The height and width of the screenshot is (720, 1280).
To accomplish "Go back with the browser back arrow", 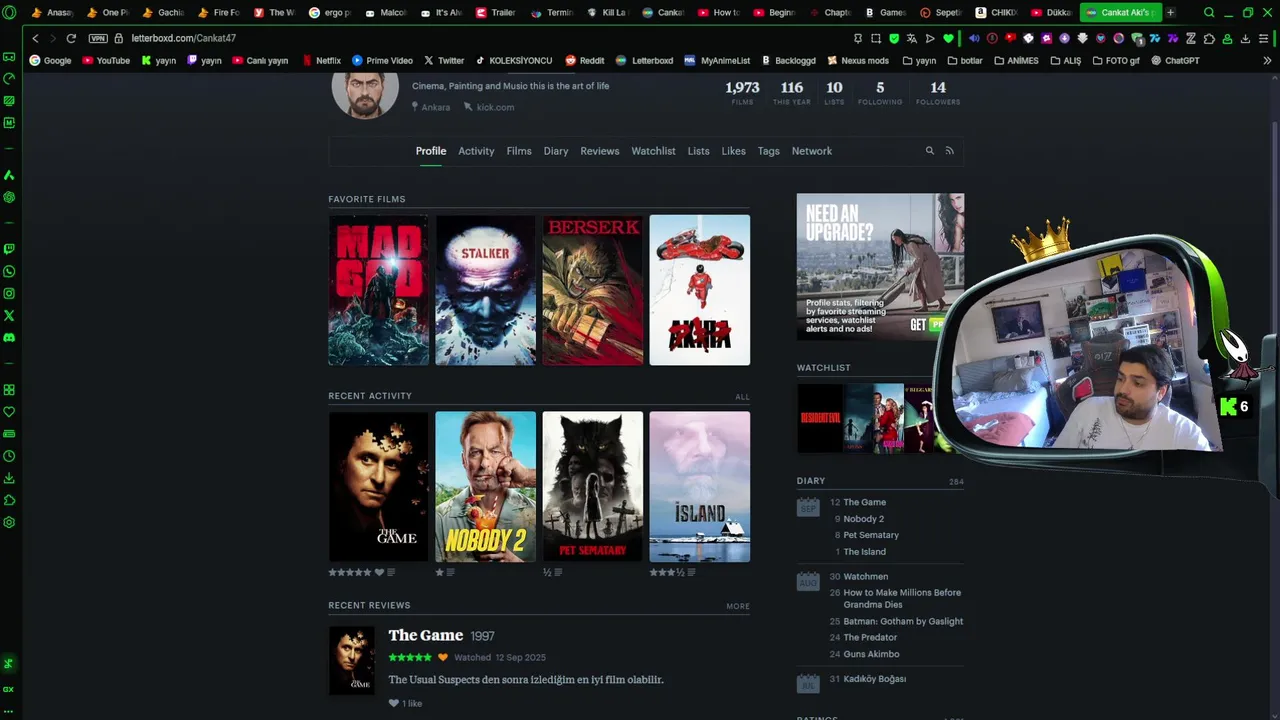I will click(35, 38).
